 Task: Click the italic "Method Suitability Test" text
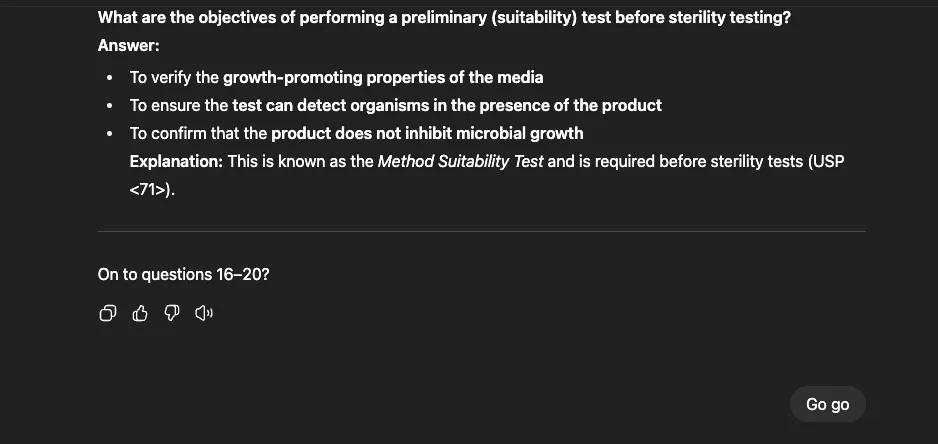[x=460, y=161]
